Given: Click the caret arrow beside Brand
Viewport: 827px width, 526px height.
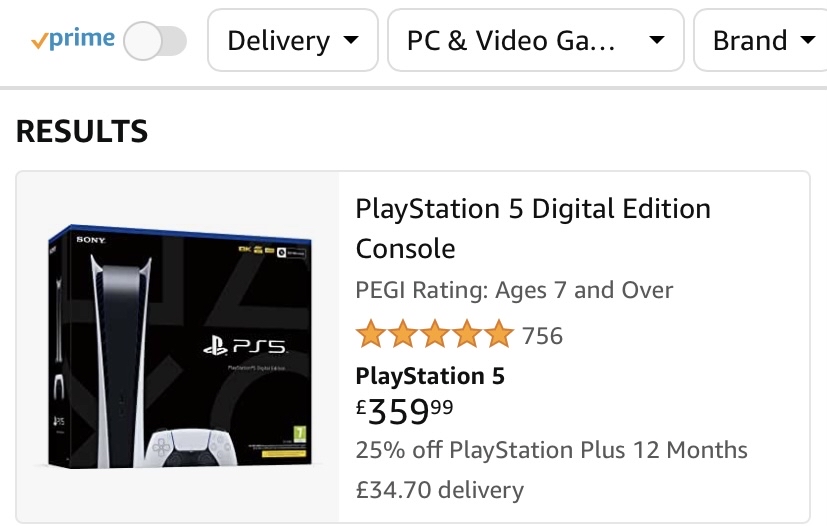Looking at the screenshot, I should tap(807, 42).
